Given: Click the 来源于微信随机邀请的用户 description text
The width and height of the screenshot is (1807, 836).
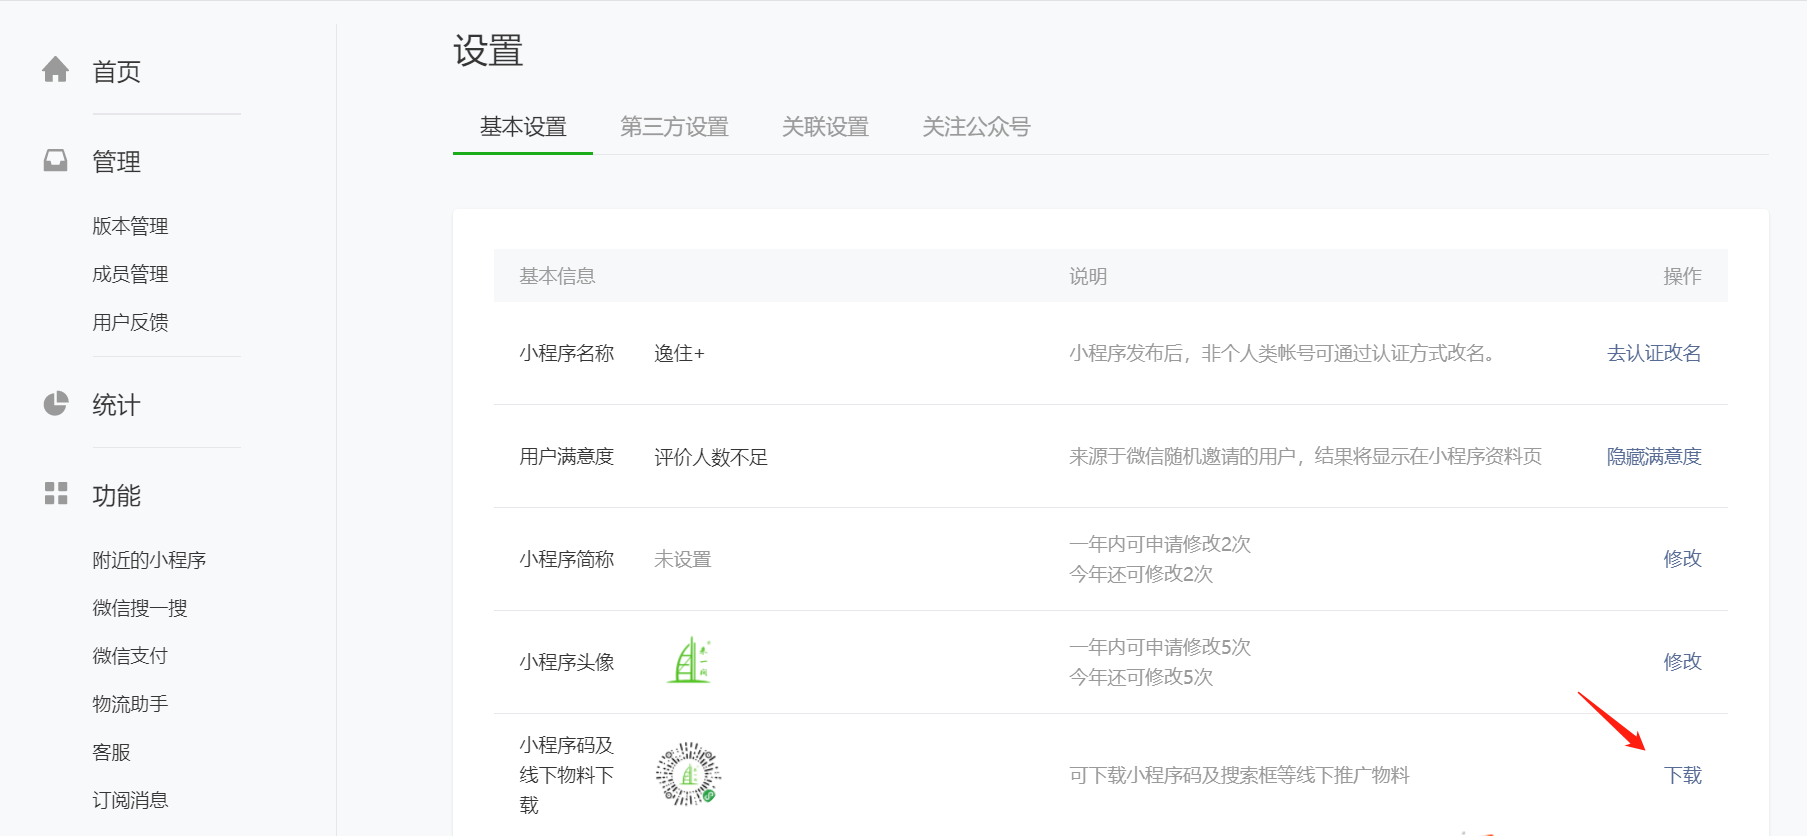Looking at the screenshot, I should pyautogui.click(x=1306, y=456).
